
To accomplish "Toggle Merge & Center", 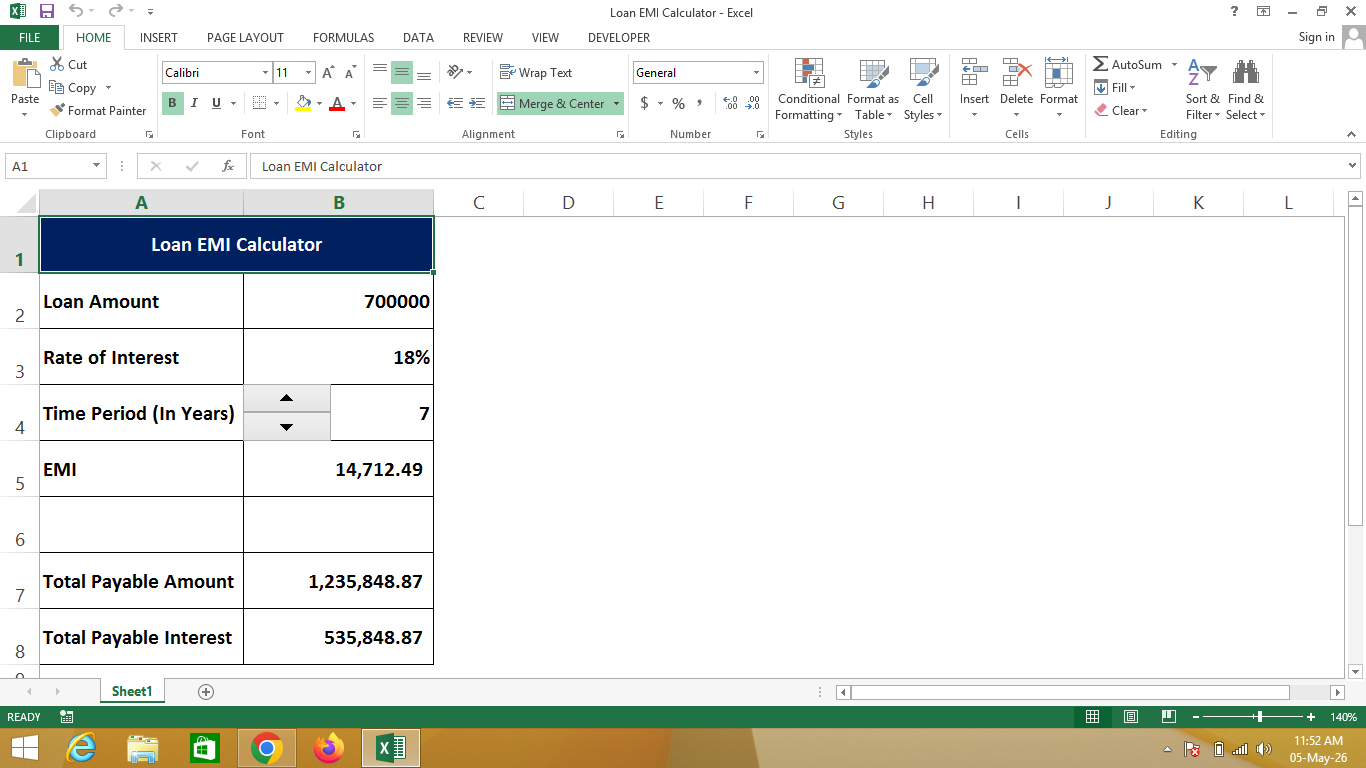I will tap(552, 103).
